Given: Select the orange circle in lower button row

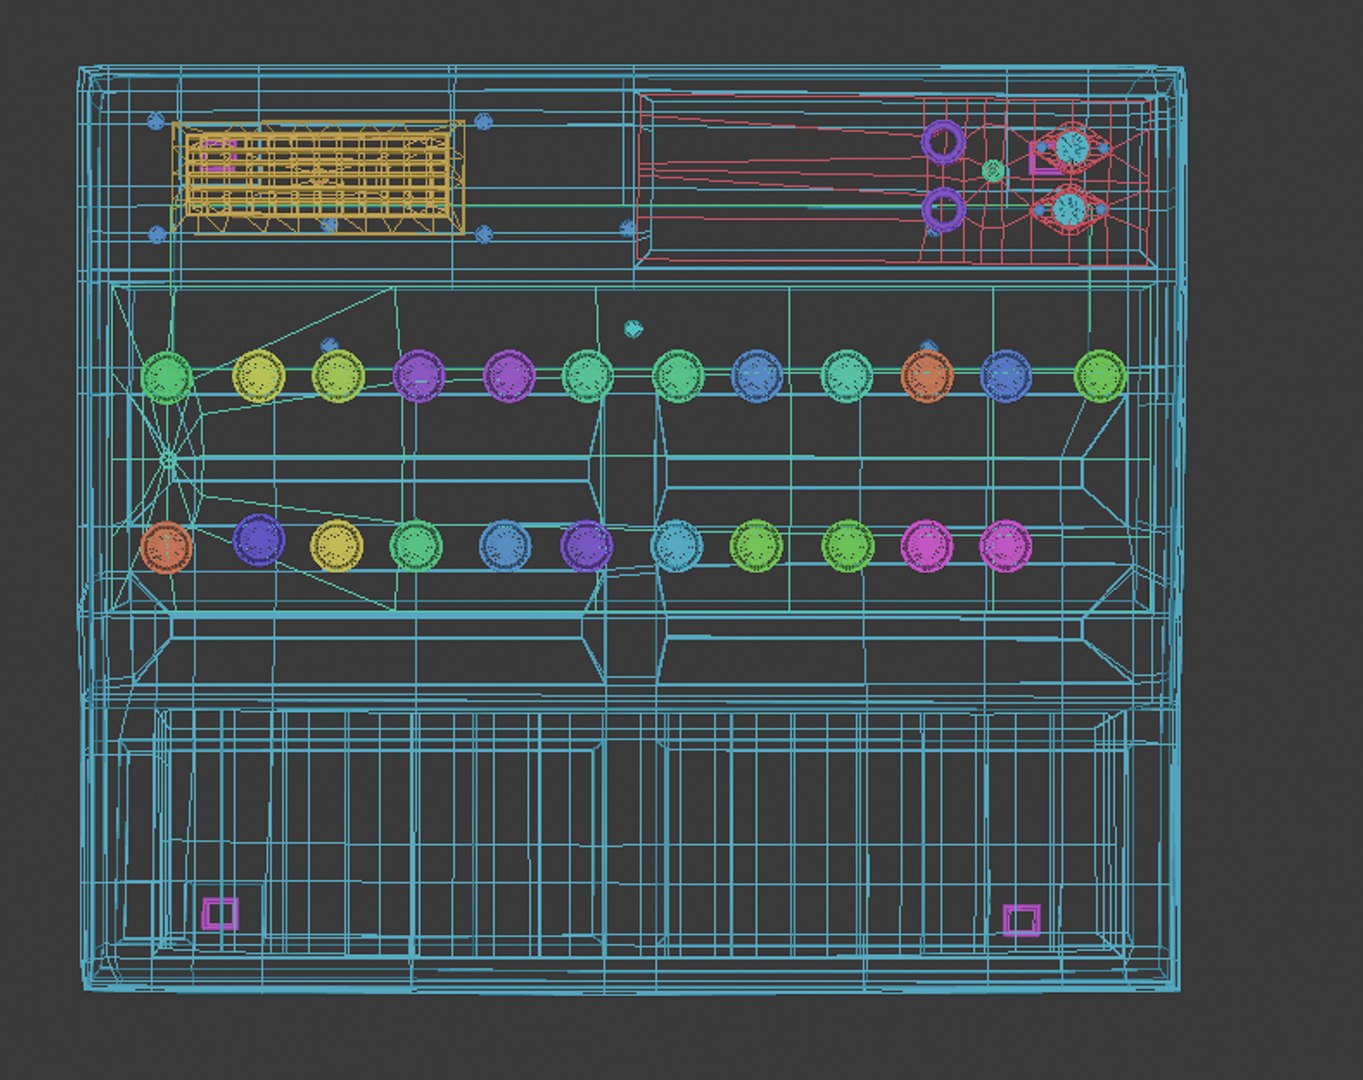Looking at the screenshot, I should click(x=166, y=548).
